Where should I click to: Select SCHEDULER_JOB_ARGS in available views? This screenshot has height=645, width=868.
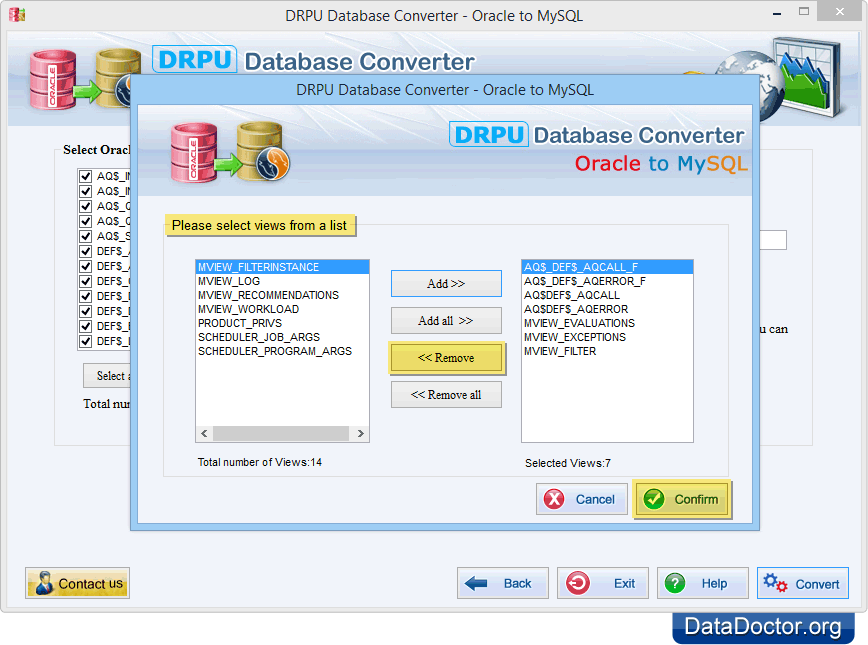point(282,337)
